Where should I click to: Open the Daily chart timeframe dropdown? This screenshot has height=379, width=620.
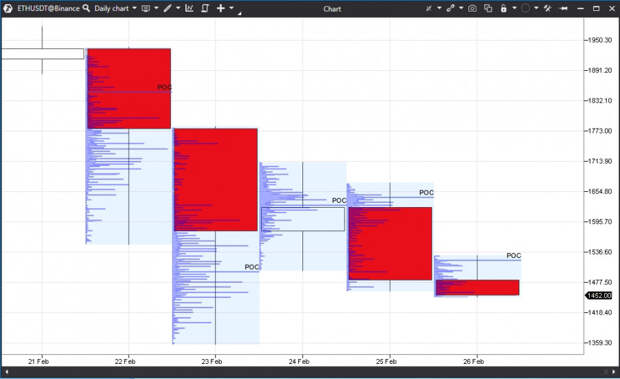[x=115, y=8]
